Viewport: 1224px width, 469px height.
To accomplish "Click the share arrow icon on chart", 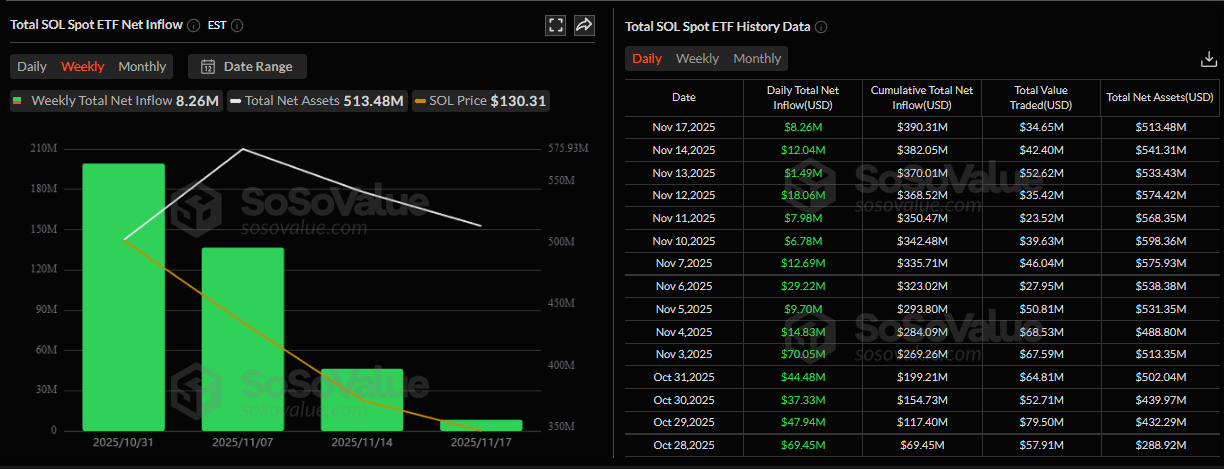I will pyautogui.click(x=584, y=26).
